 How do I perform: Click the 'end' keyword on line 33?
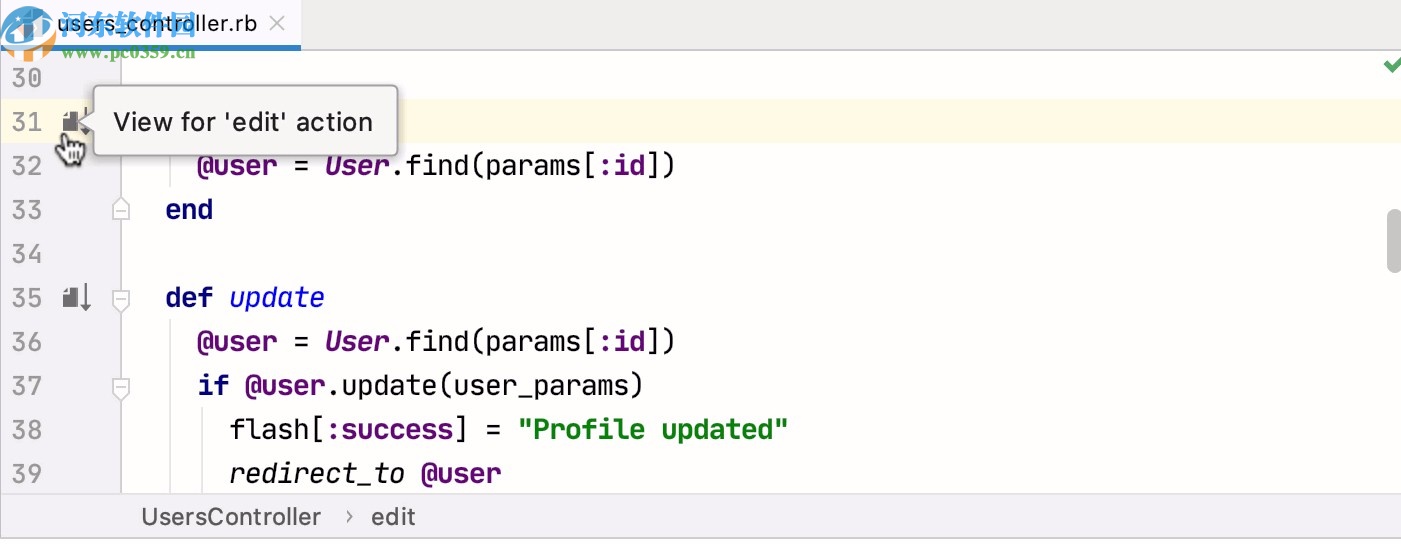(x=189, y=210)
